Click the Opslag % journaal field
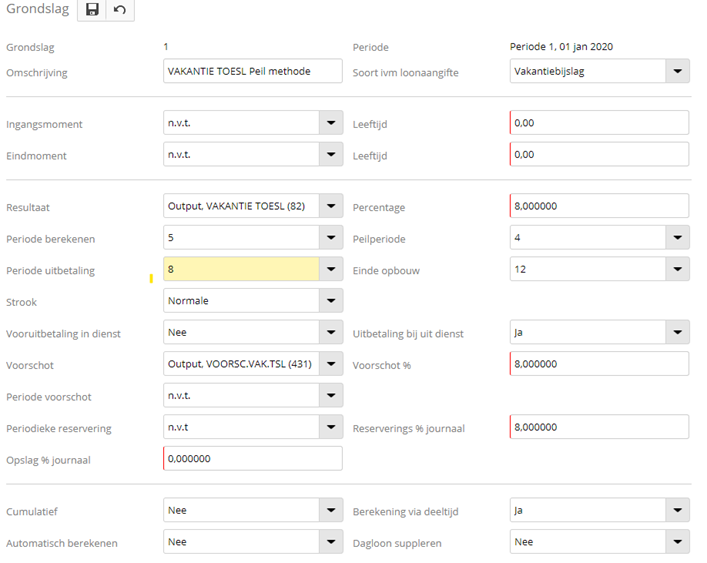Screen dimensions: 707x563 [x=252, y=458]
